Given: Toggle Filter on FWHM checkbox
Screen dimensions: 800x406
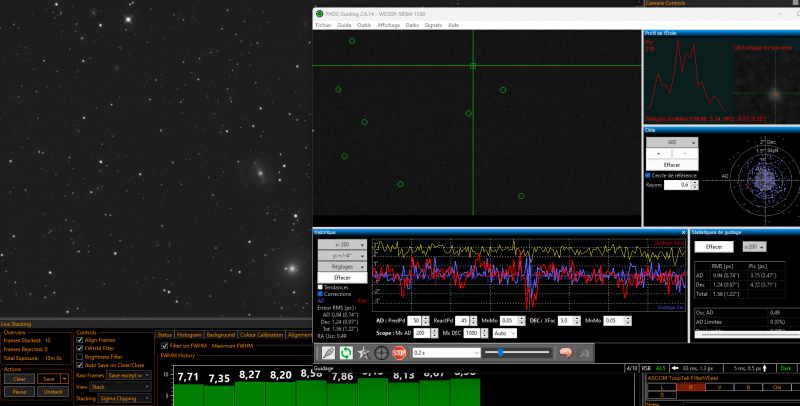Looking at the screenshot, I should pyautogui.click(x=164, y=346).
